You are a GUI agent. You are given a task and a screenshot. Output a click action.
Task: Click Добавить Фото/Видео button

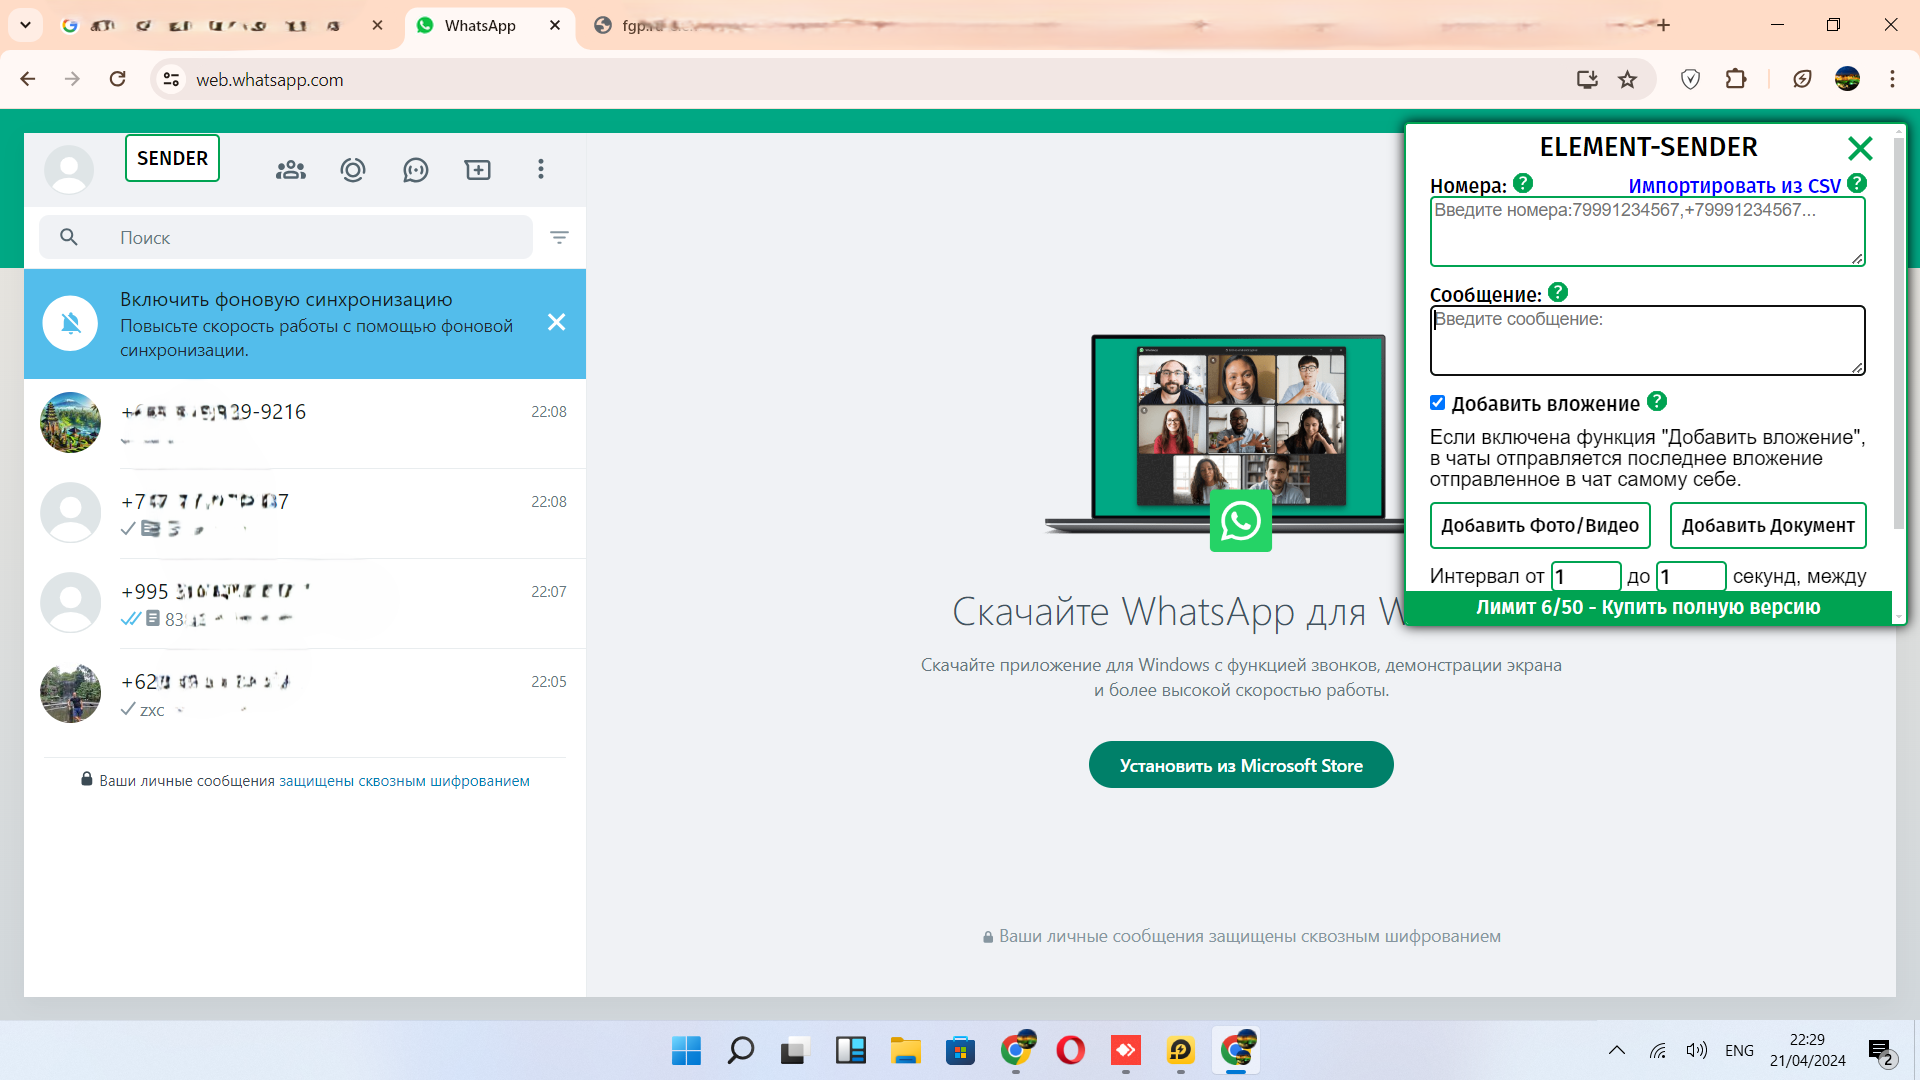coord(1540,526)
